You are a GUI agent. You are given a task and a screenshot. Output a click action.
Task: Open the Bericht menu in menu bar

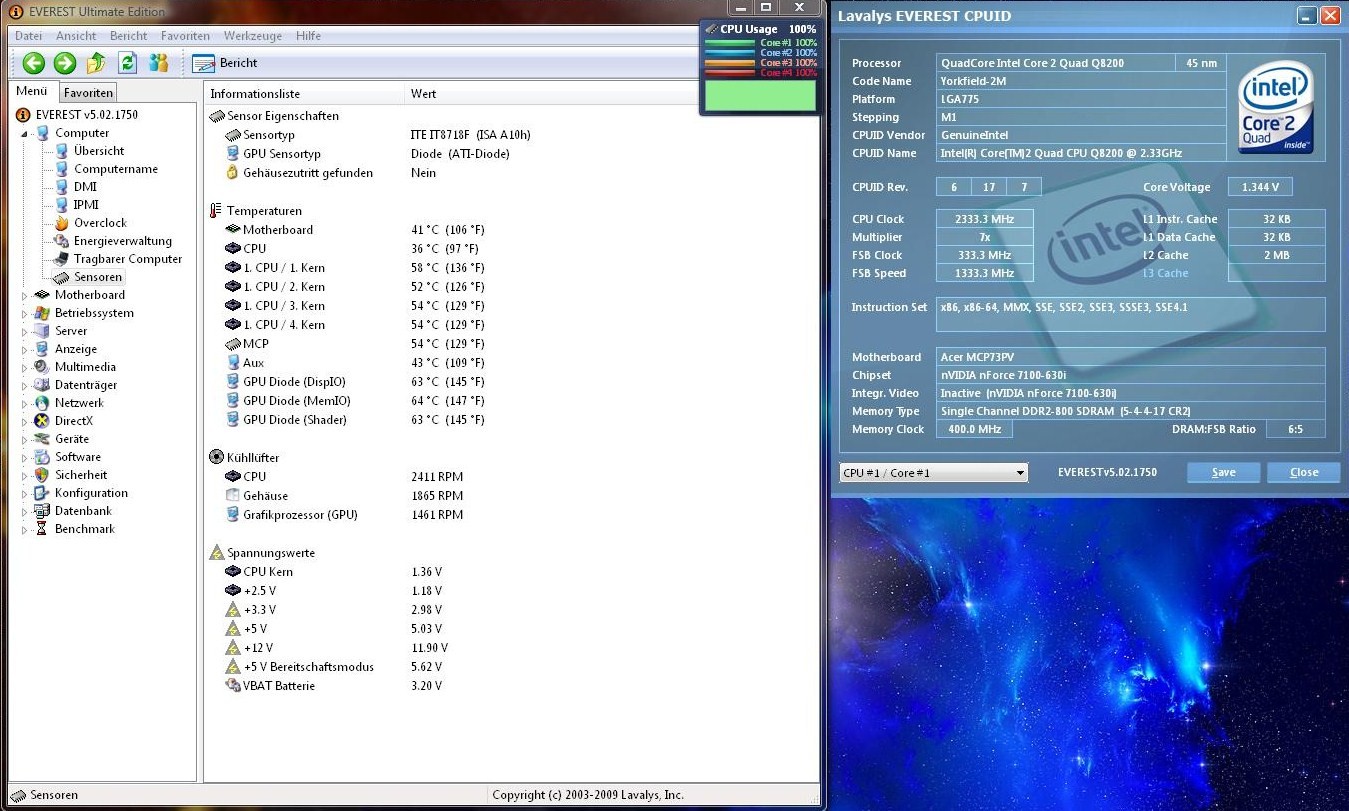[x=129, y=35]
